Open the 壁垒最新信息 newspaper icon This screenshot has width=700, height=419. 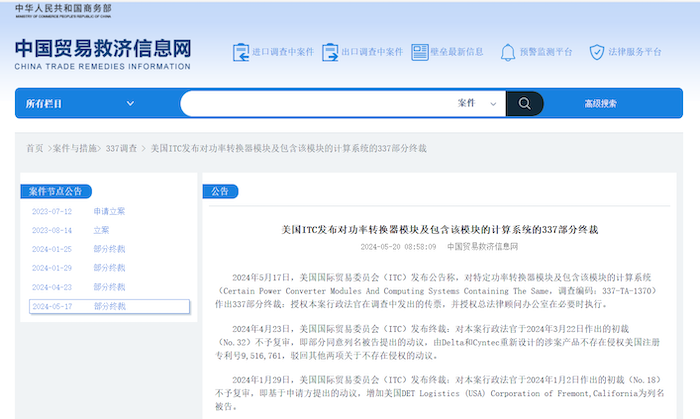420,52
